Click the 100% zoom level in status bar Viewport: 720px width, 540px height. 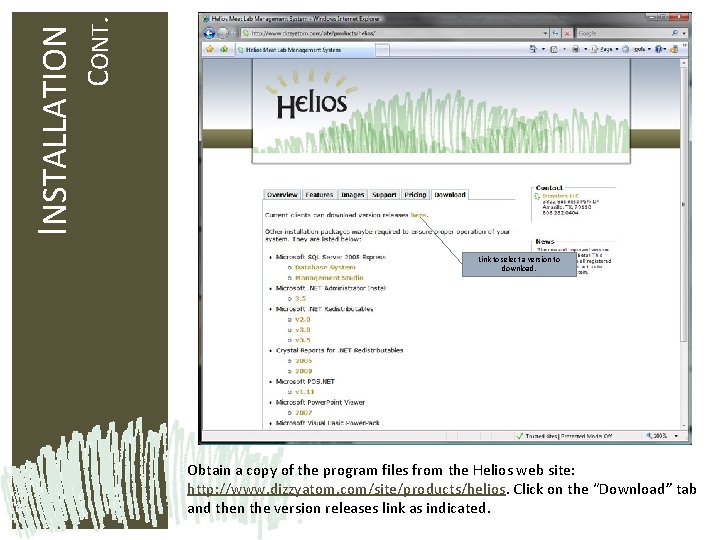657,436
